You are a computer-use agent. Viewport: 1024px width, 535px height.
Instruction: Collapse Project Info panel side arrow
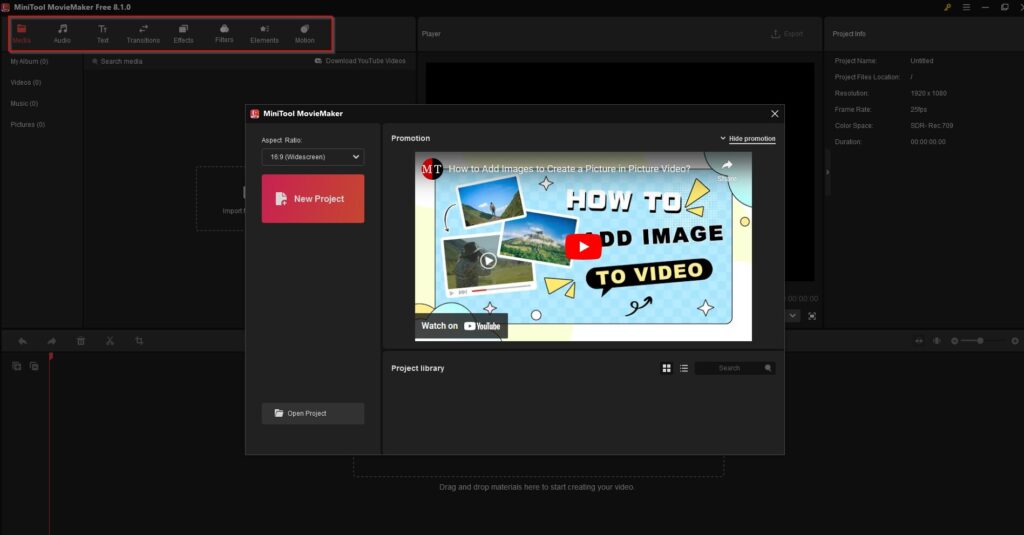(x=827, y=172)
